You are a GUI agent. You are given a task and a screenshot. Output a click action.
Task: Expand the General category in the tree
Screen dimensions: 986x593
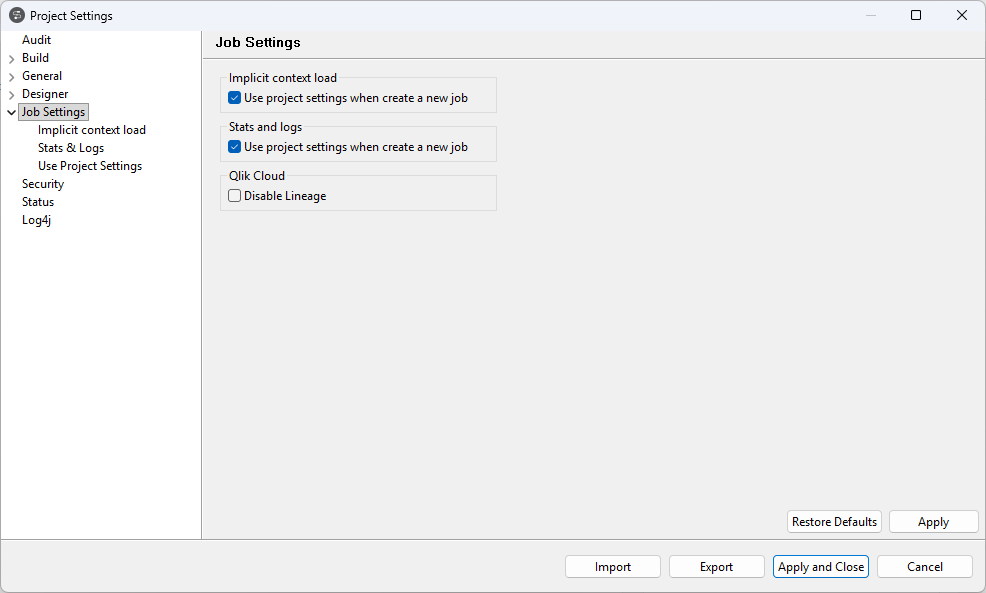point(10,75)
